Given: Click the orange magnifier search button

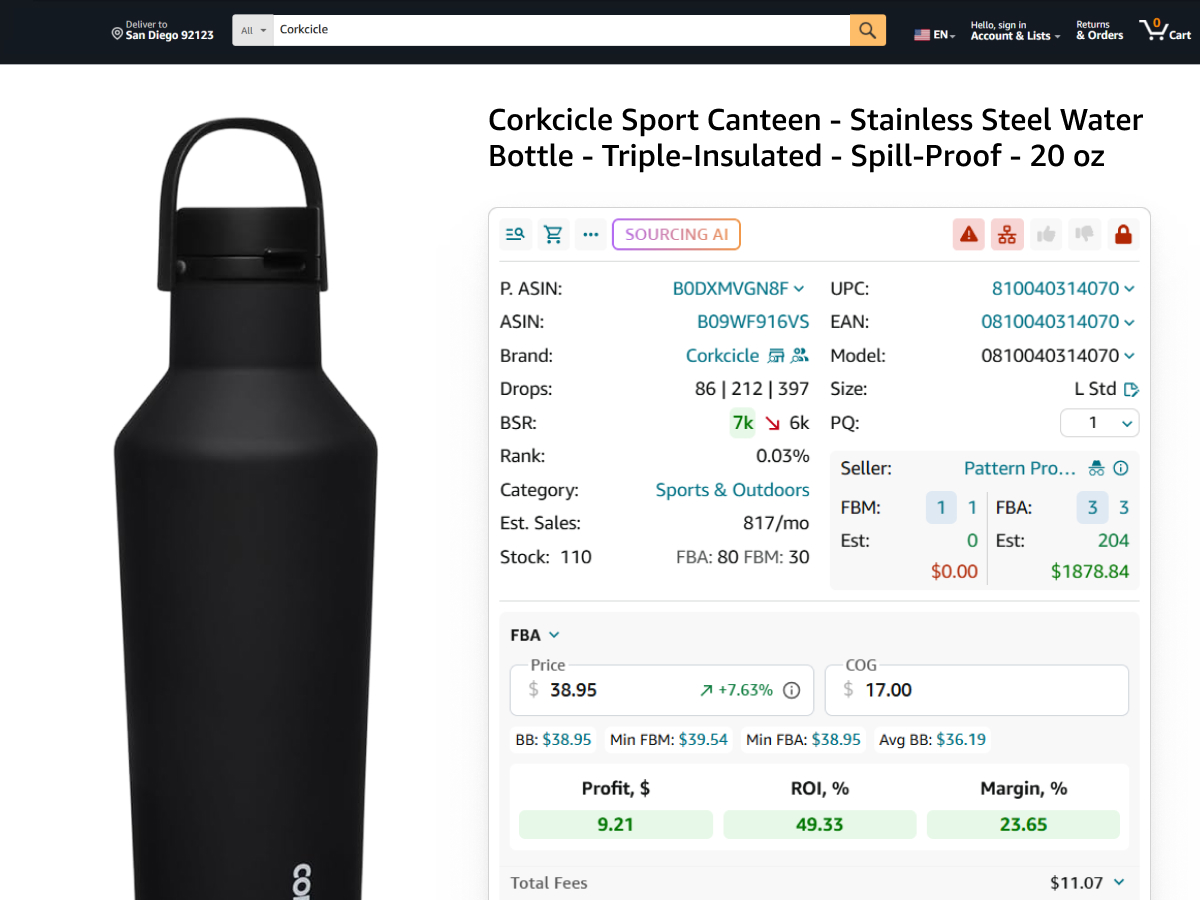Looking at the screenshot, I should (x=867, y=30).
